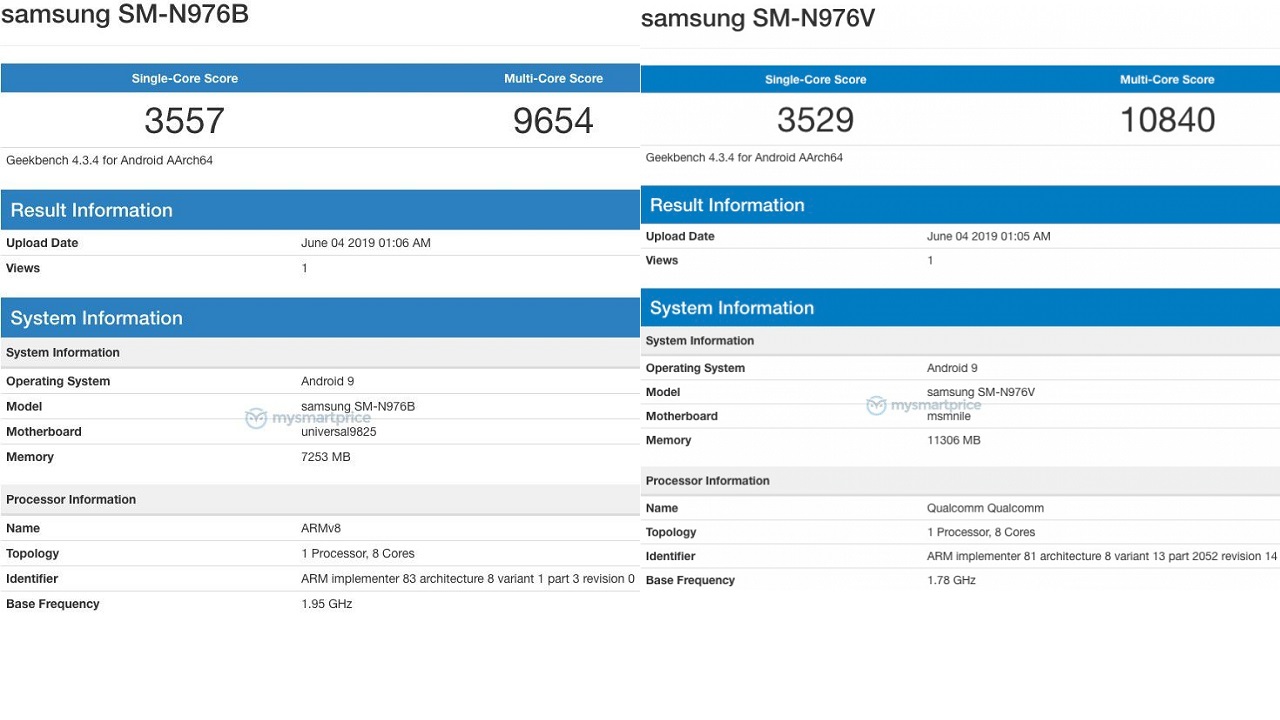Click the samsung SM-N976V page title

coord(758,19)
